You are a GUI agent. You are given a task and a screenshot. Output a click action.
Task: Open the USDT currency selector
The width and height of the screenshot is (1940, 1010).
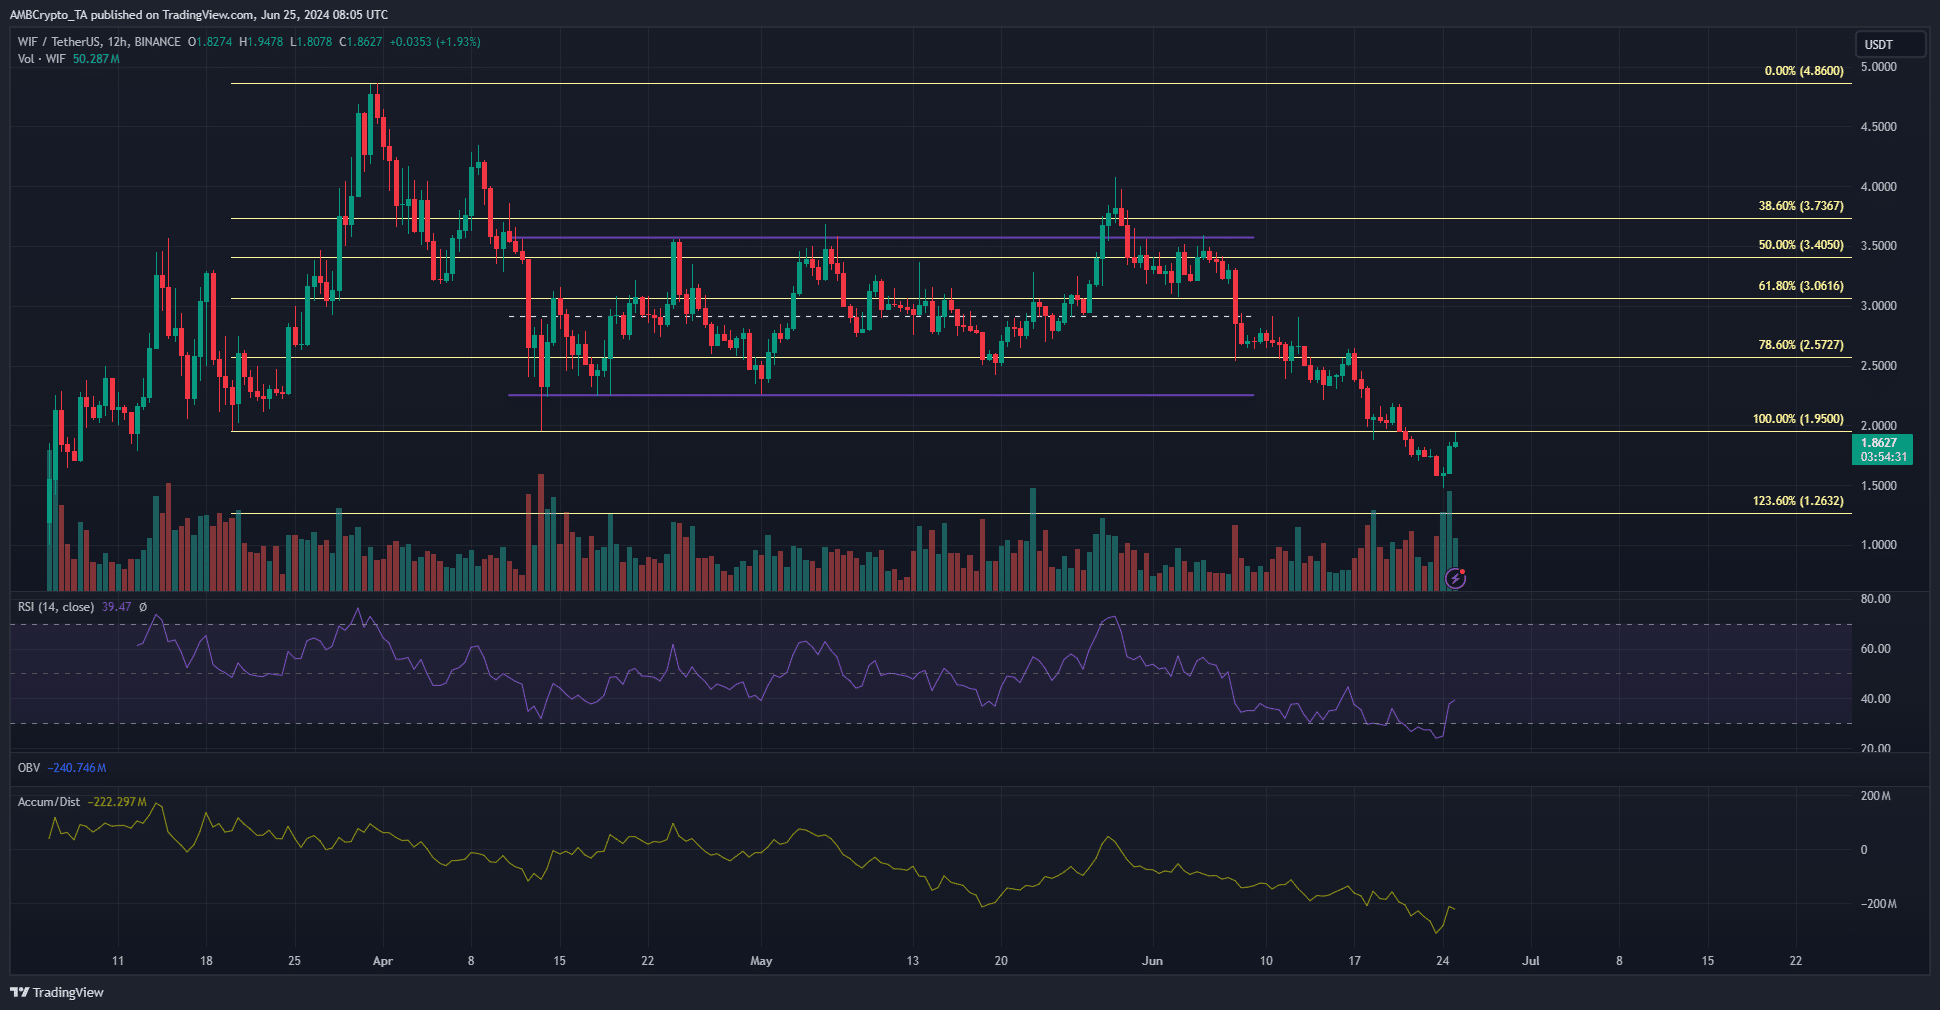(x=1890, y=44)
